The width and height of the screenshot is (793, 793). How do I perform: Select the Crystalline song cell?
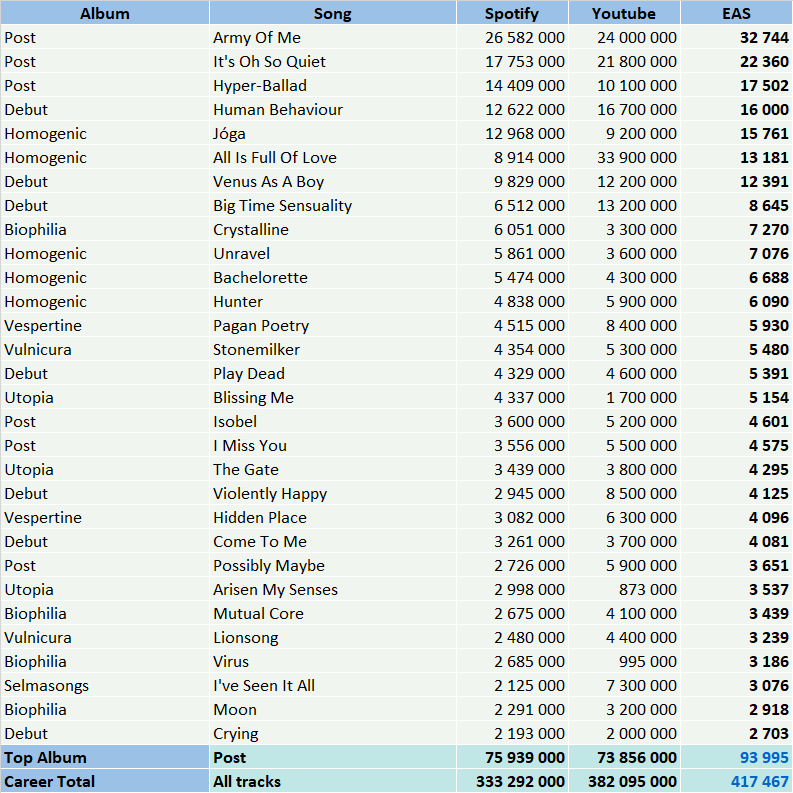click(333, 230)
